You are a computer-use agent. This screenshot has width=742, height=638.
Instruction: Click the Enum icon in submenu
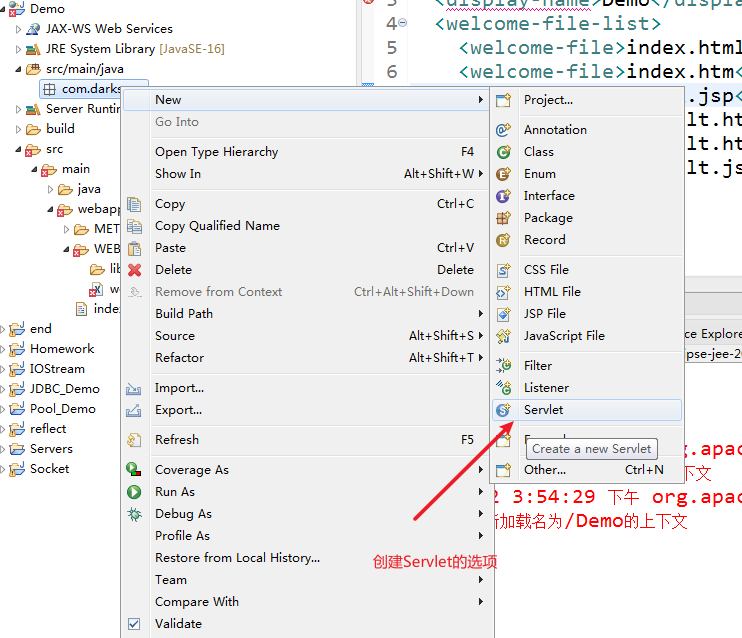[503, 174]
